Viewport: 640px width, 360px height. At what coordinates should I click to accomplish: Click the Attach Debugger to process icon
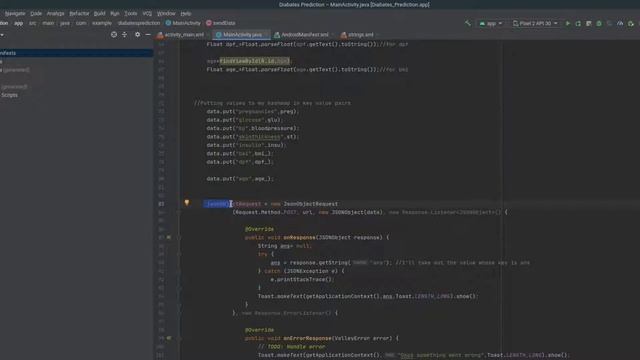(x=631, y=23)
